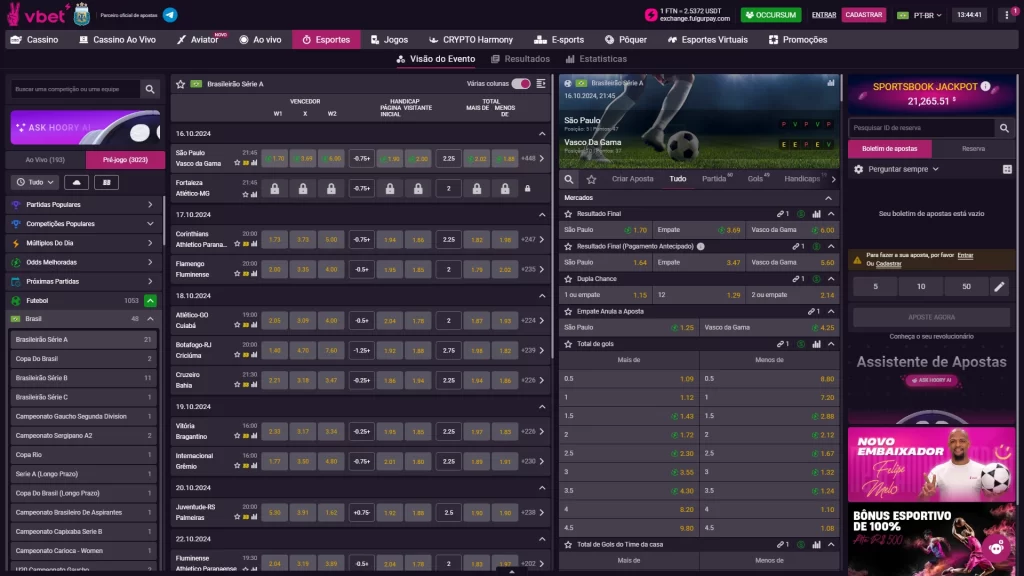Click the vbet logo
Viewport: 1024px width, 576px height.
coord(37,14)
